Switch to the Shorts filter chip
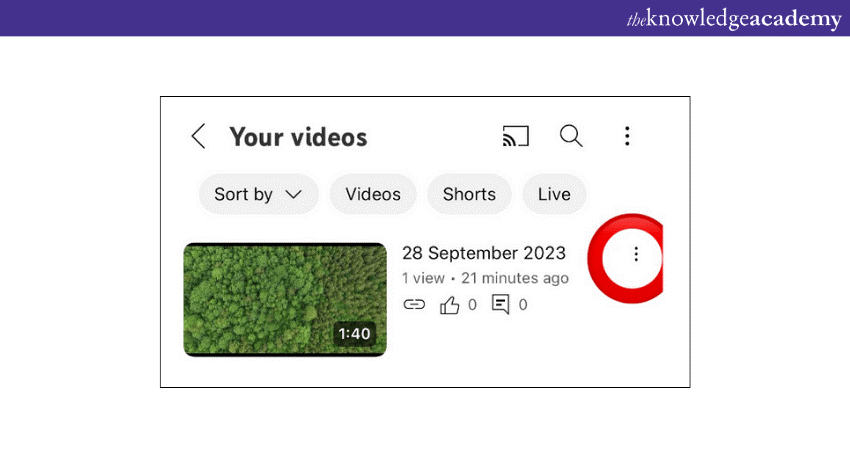 click(x=469, y=194)
